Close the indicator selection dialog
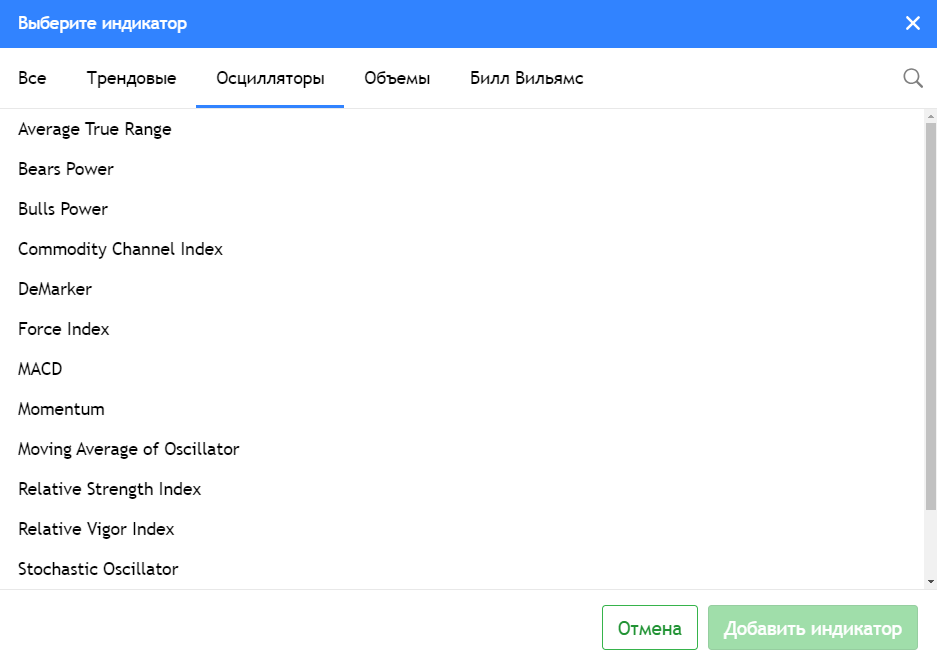The image size is (937, 656). pos(912,23)
